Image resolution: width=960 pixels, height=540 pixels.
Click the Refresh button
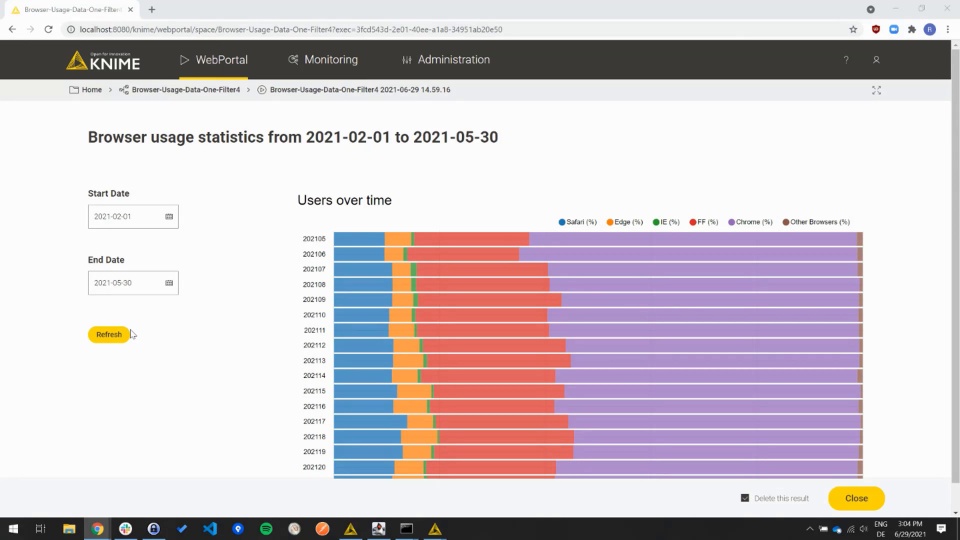(109, 334)
